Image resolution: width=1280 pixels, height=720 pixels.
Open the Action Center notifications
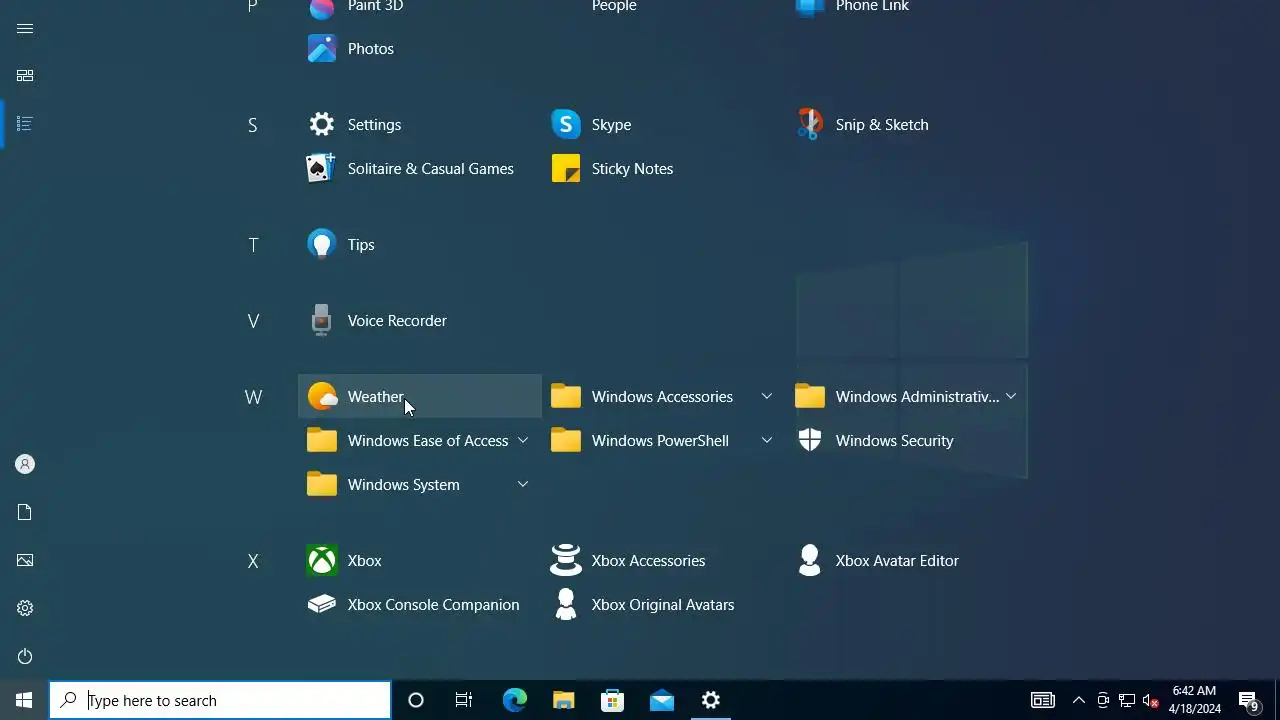pos(1249,700)
